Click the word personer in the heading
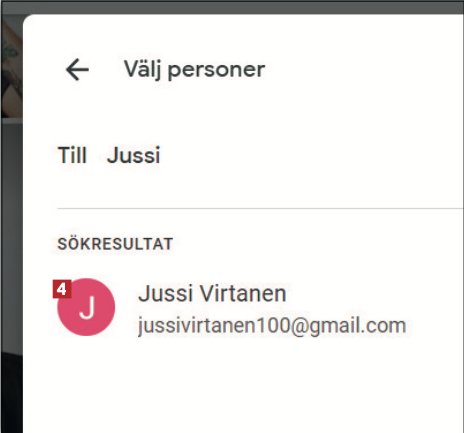464x433 pixels. [216, 70]
